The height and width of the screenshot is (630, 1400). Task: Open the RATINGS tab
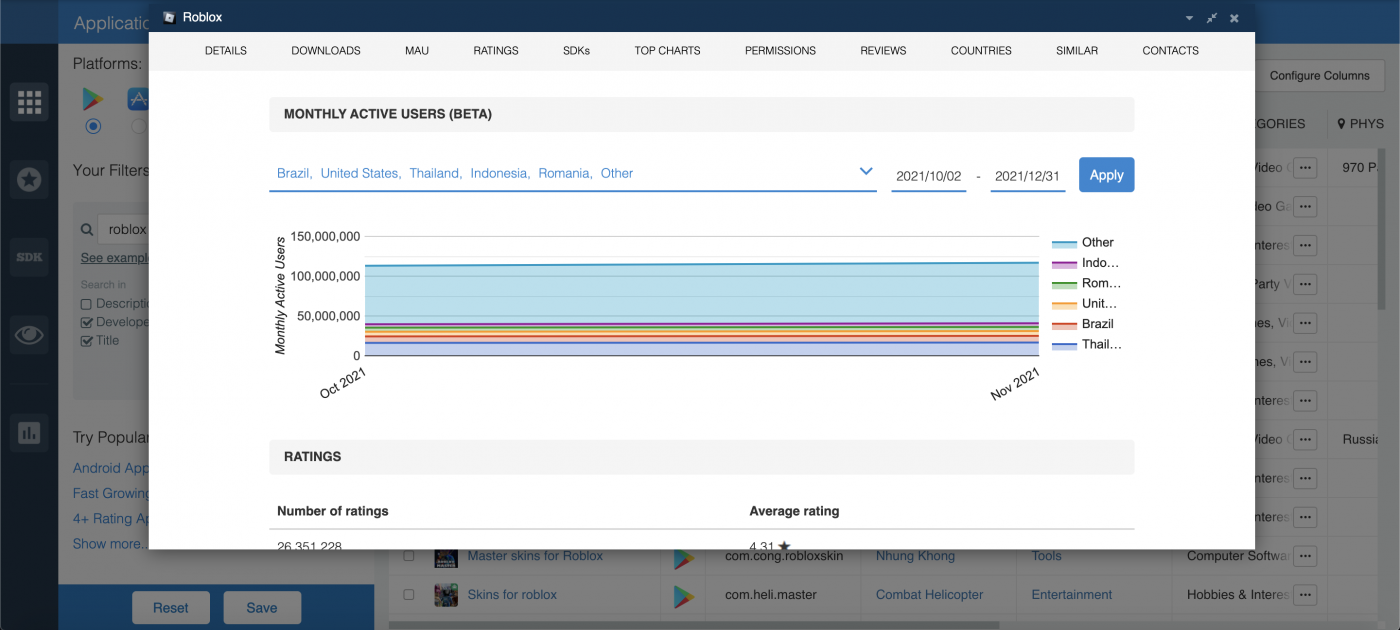point(496,50)
